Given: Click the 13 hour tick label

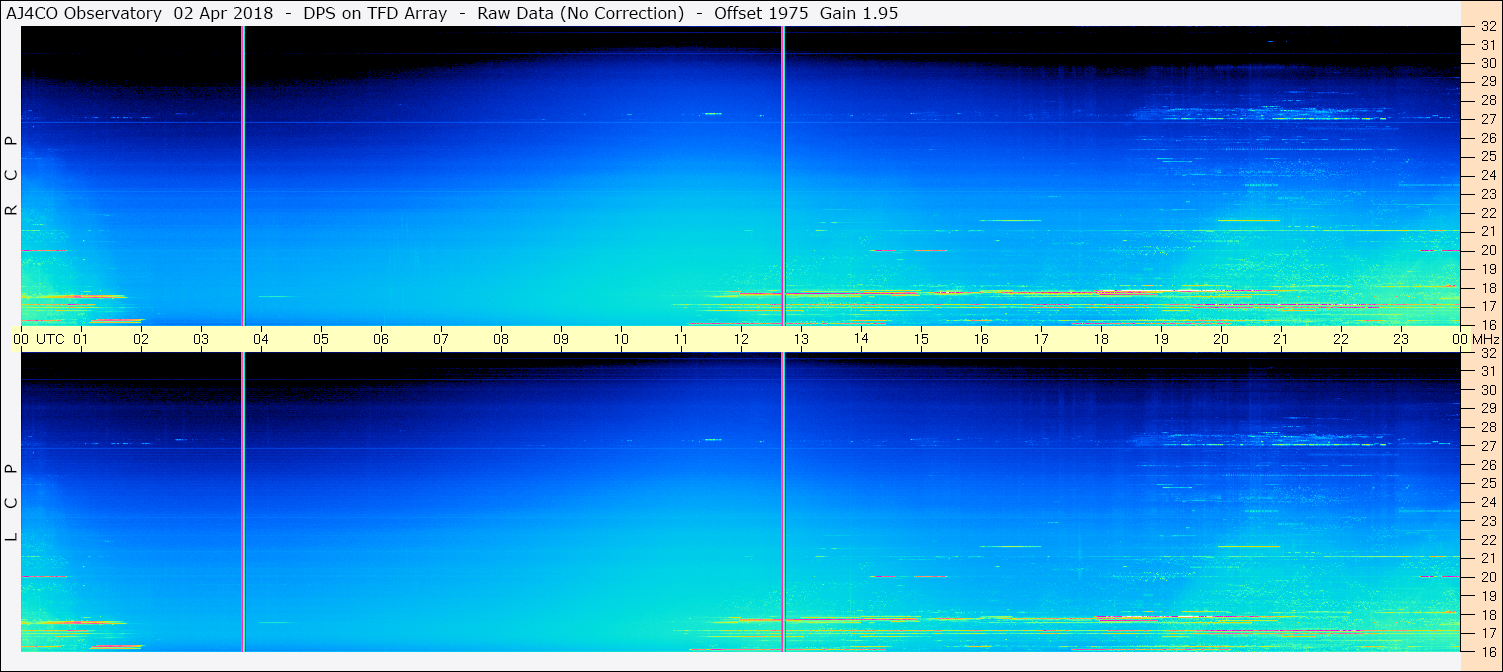Looking at the screenshot, I should point(801,339).
